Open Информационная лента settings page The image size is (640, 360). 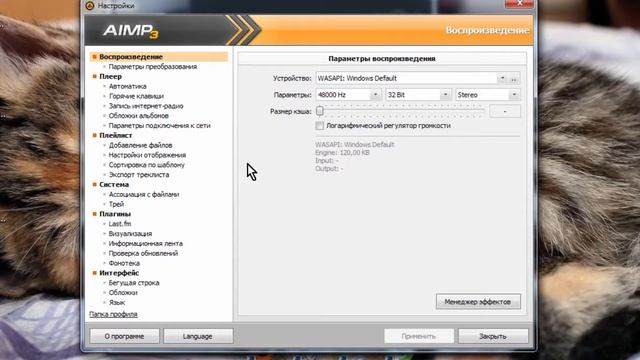tap(146, 243)
